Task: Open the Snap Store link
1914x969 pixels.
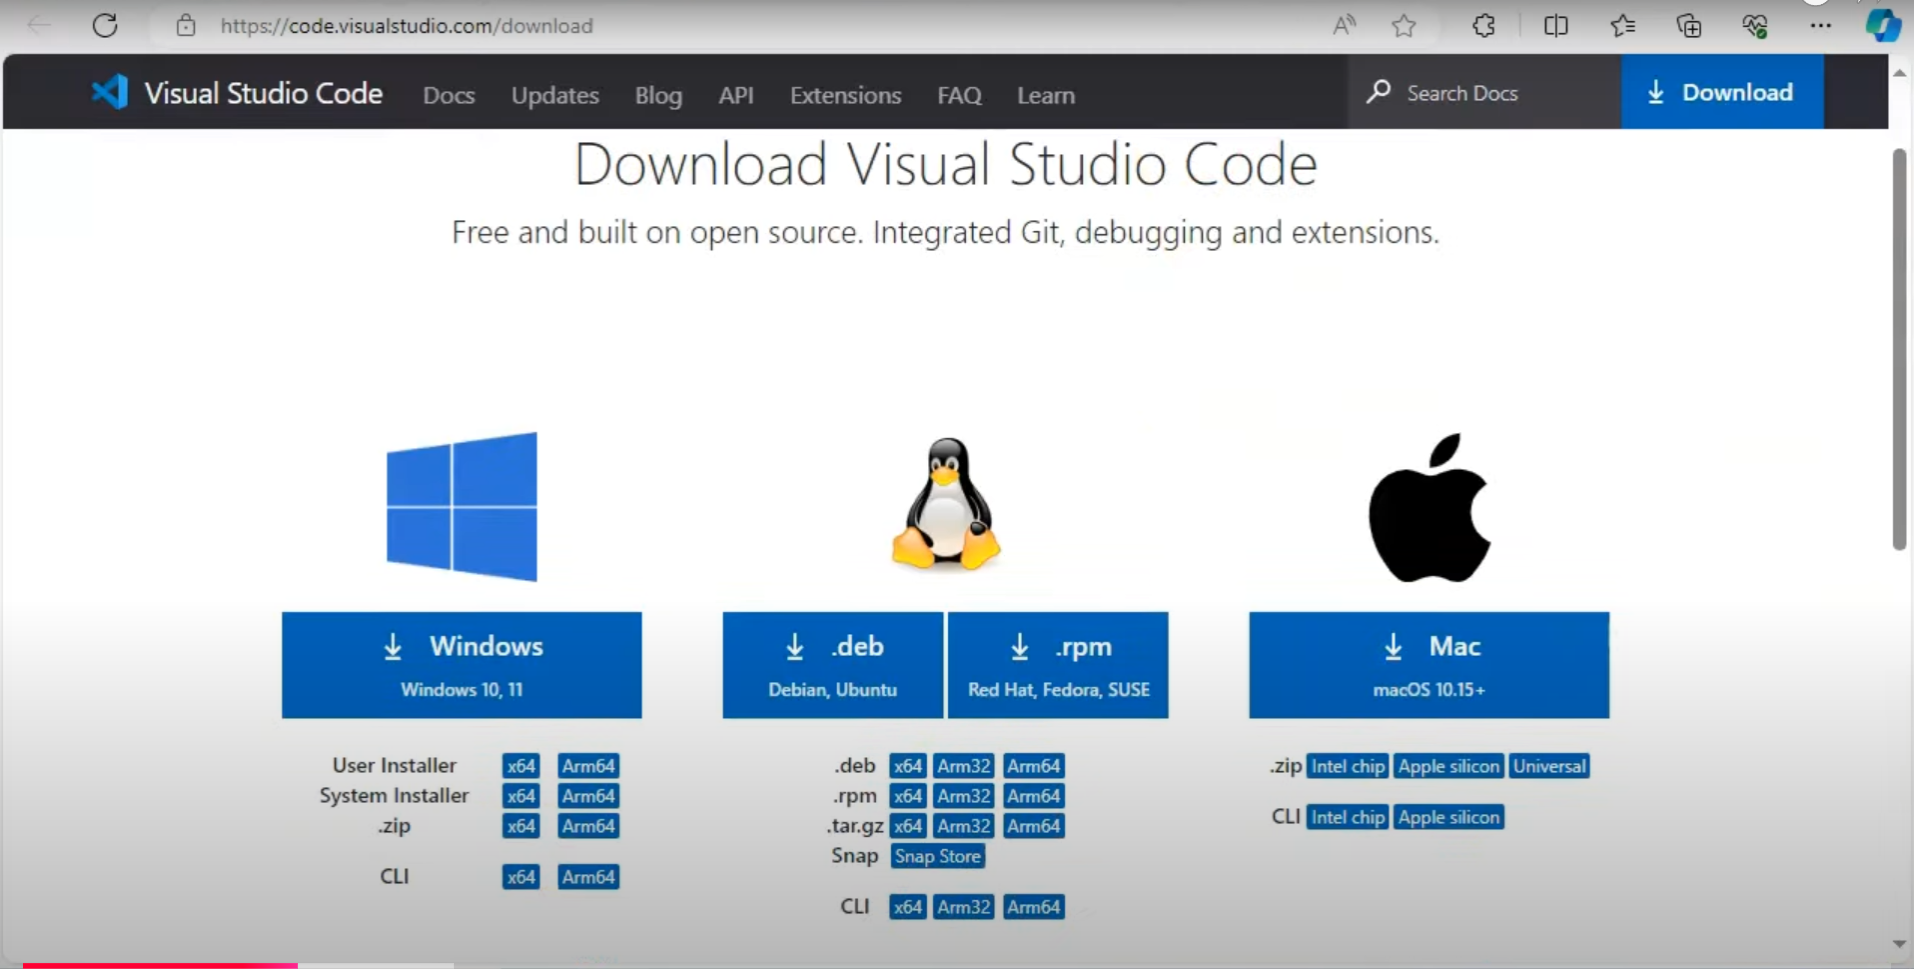Action: pyautogui.click(x=937, y=856)
